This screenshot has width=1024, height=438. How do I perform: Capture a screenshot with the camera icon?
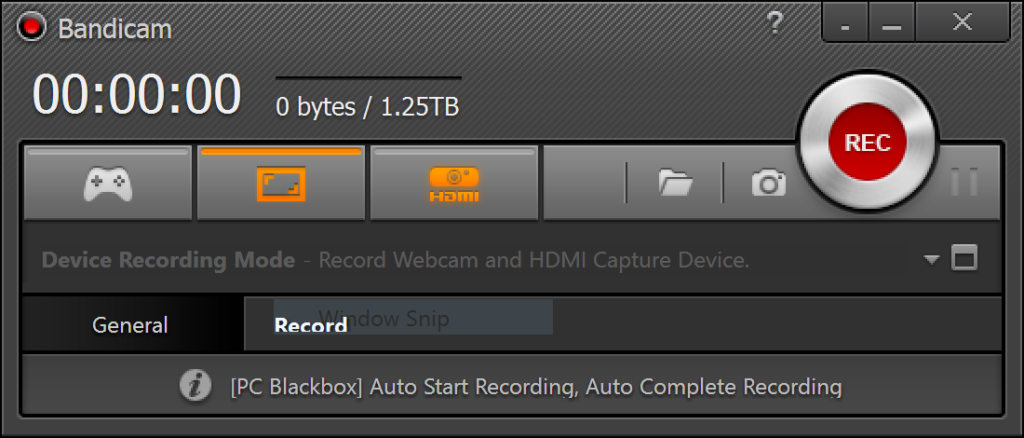coord(769,183)
